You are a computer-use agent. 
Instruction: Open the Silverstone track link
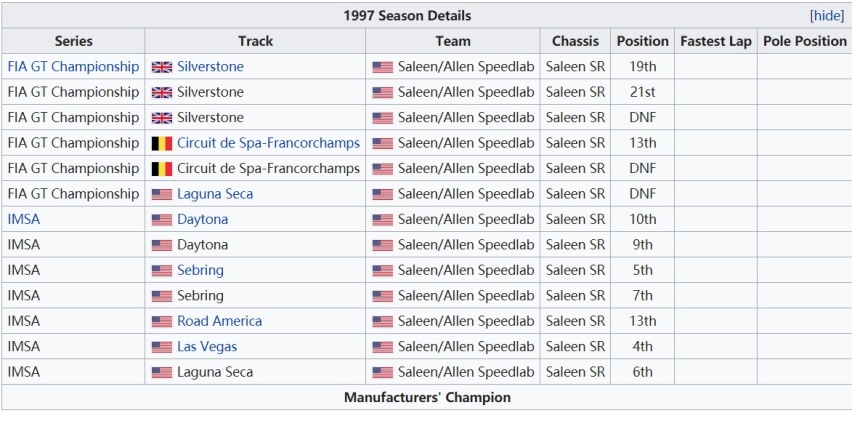pos(210,66)
